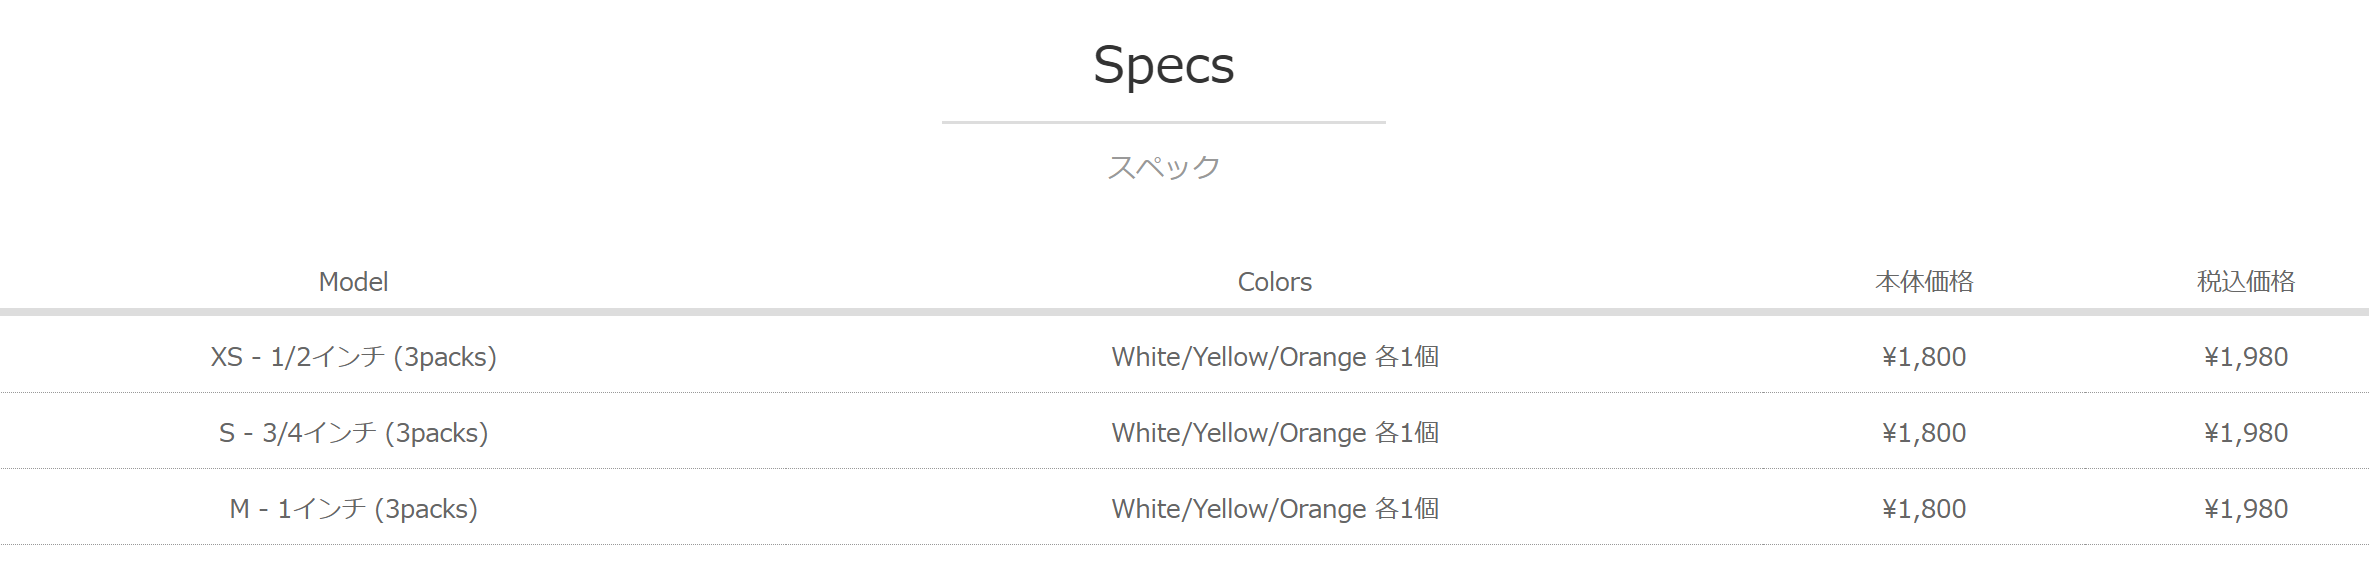
Task: Click ¥1,980 tax-included price in XS row
Action: [2246, 357]
